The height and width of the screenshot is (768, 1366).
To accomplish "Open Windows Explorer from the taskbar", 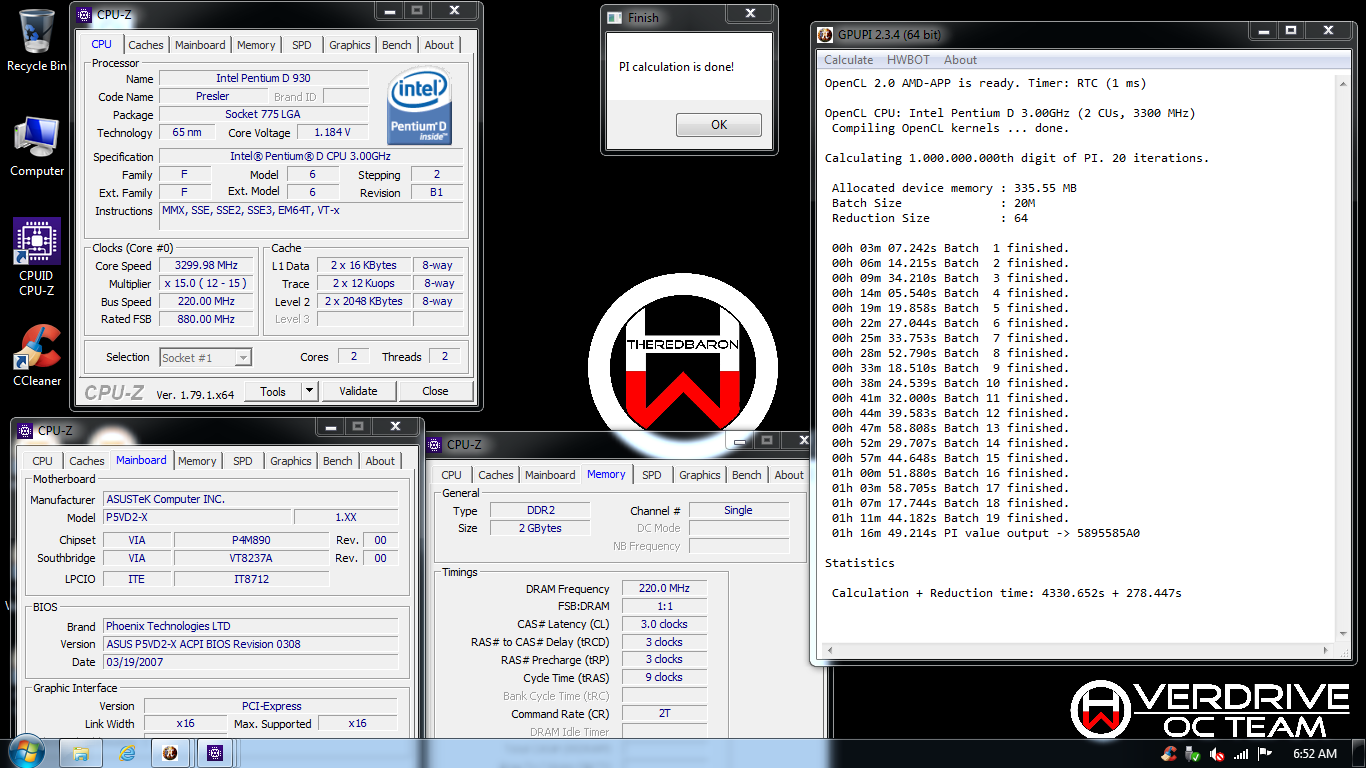I will click(x=81, y=753).
